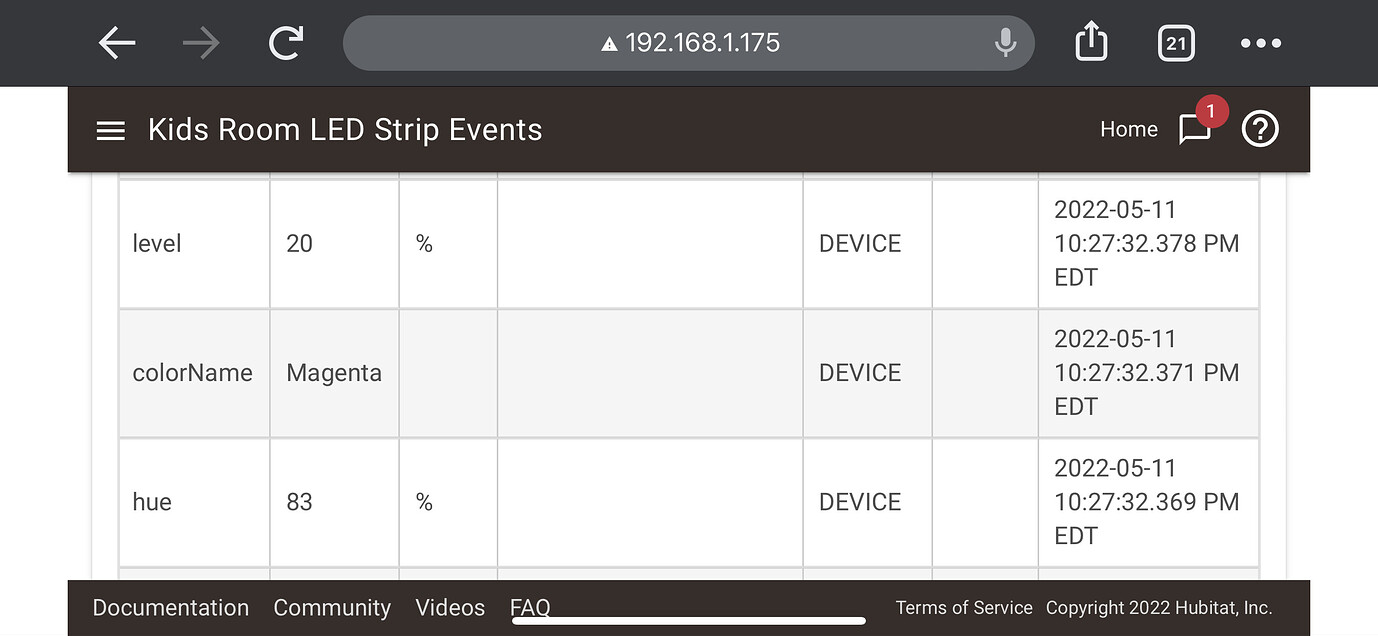The height and width of the screenshot is (636, 1378).
Task: Open the hamburger navigation menu
Action: pos(110,130)
